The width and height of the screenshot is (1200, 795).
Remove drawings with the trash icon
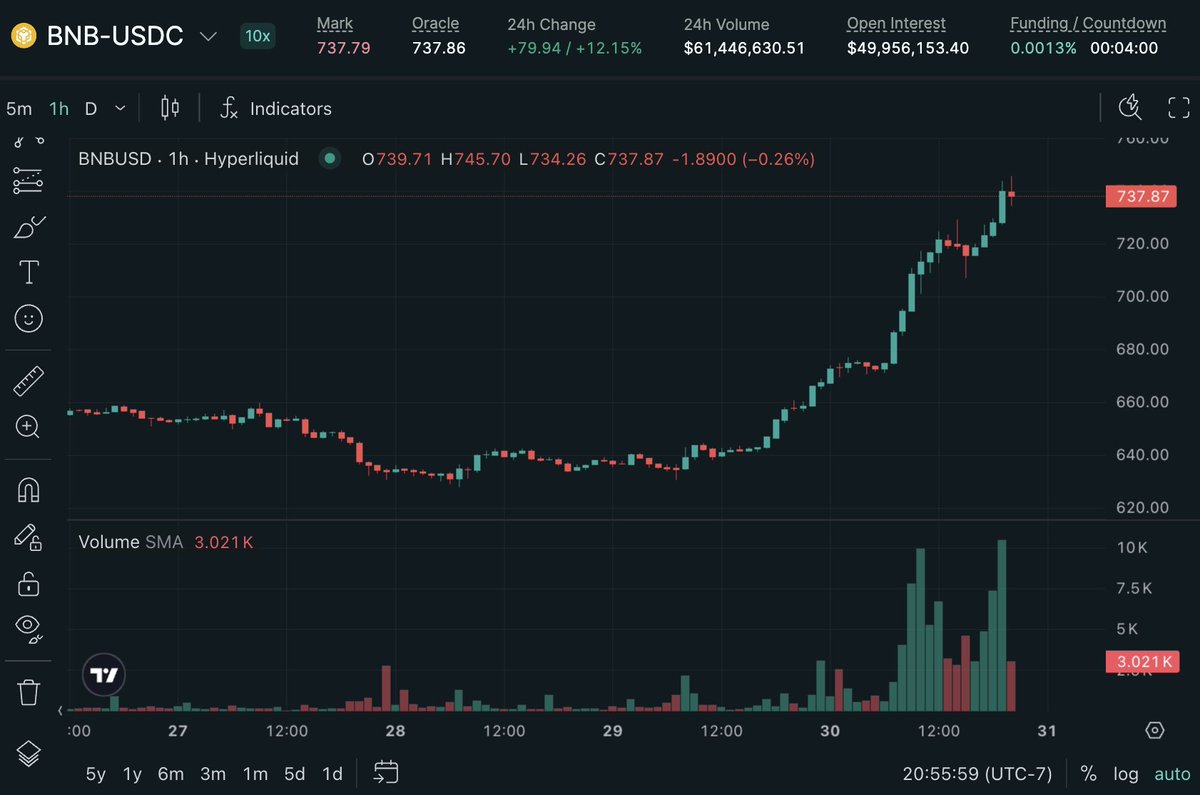click(x=29, y=691)
